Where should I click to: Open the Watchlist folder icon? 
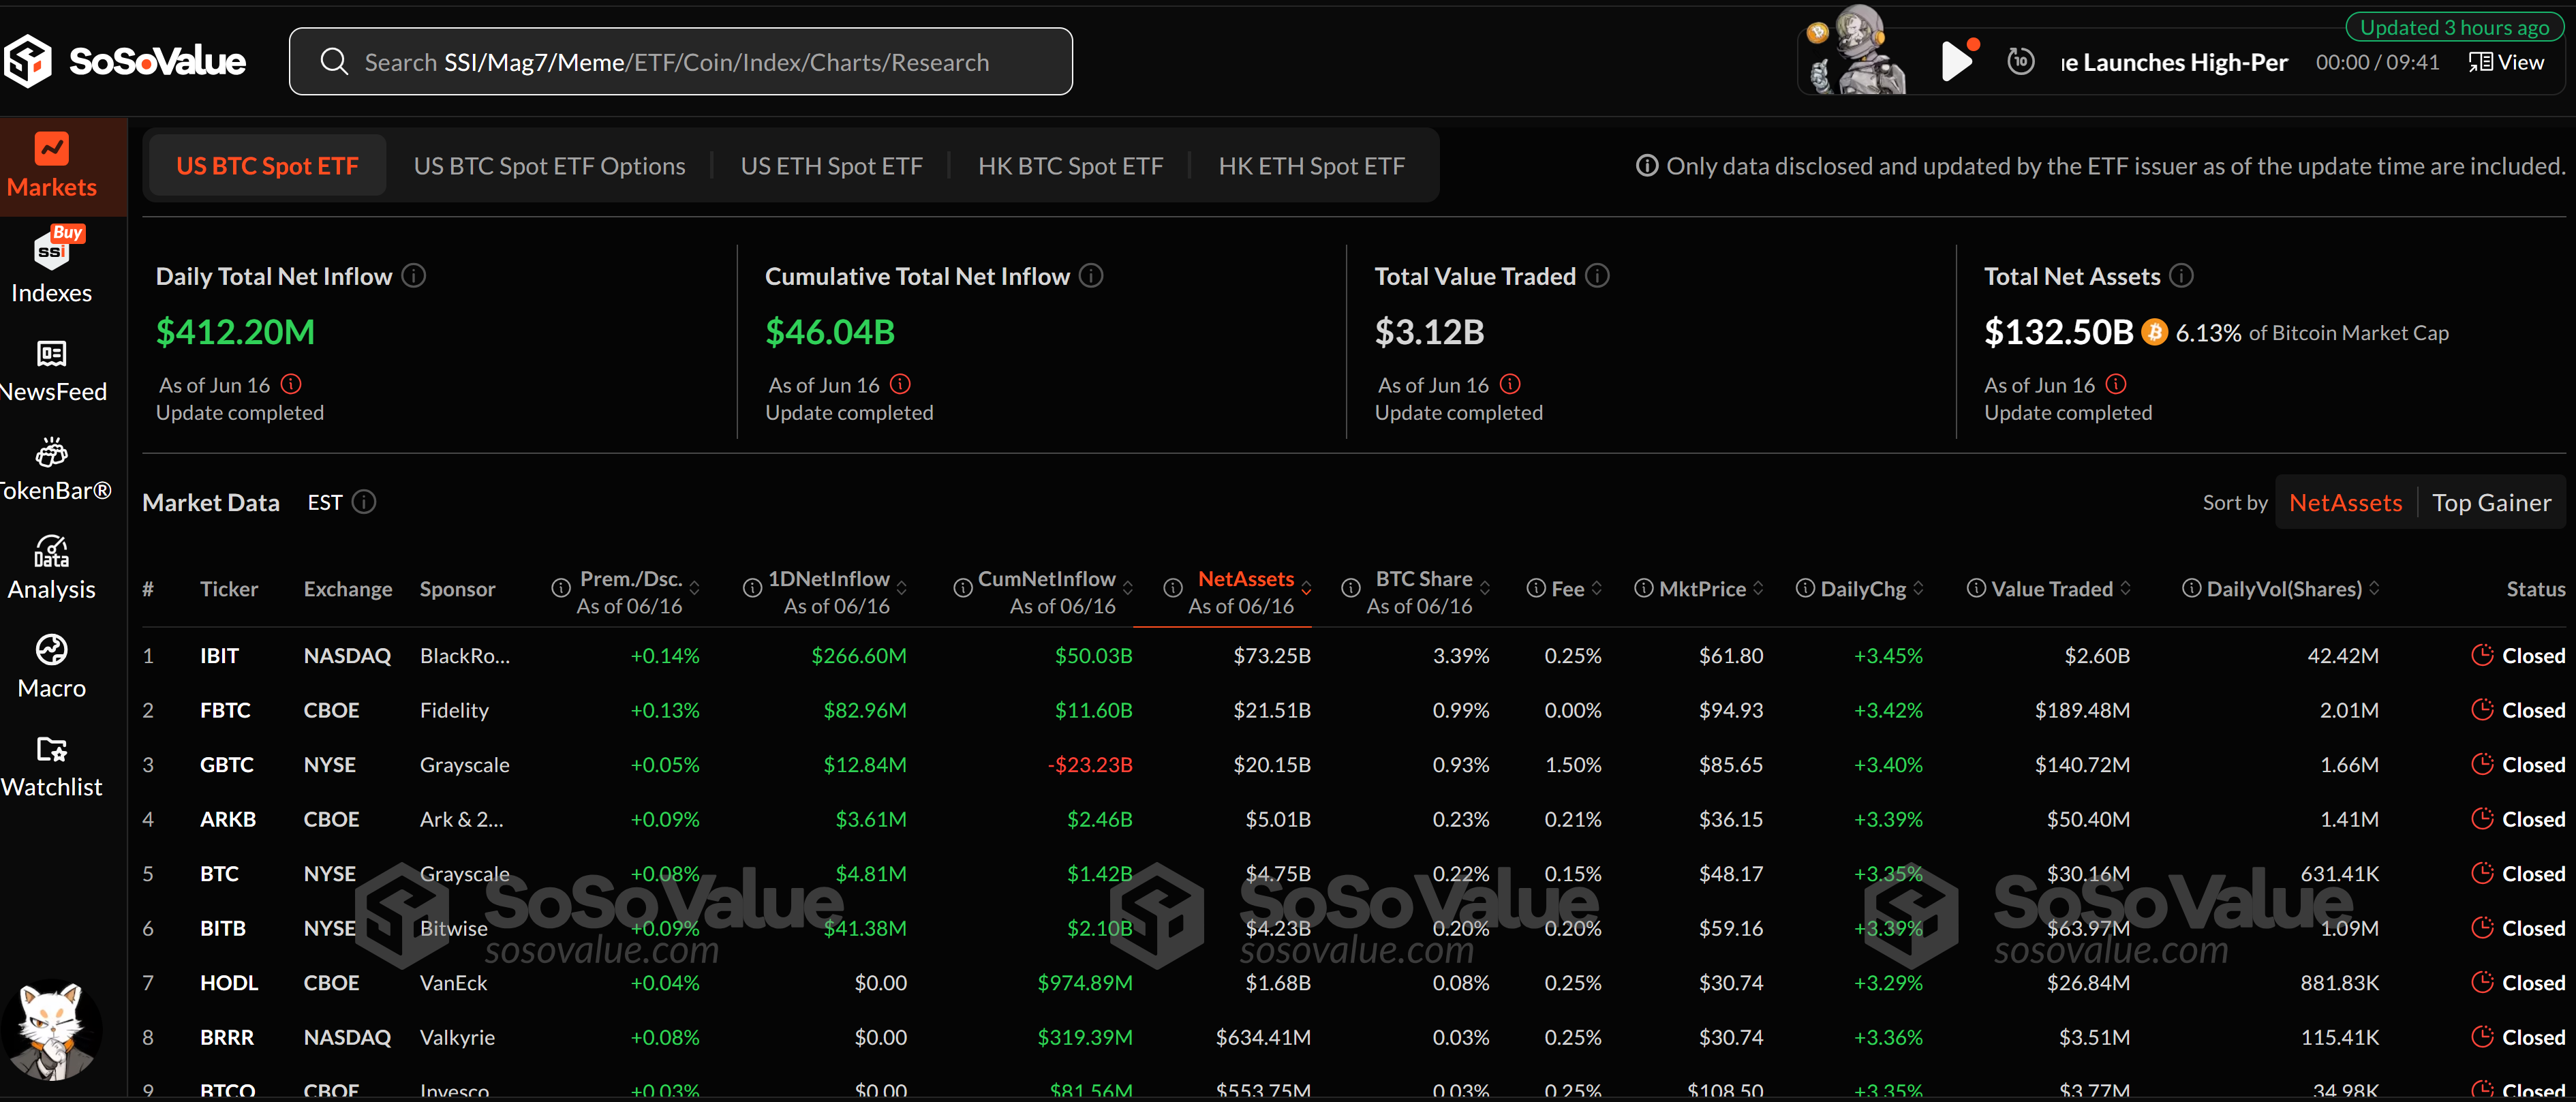pyautogui.click(x=52, y=749)
